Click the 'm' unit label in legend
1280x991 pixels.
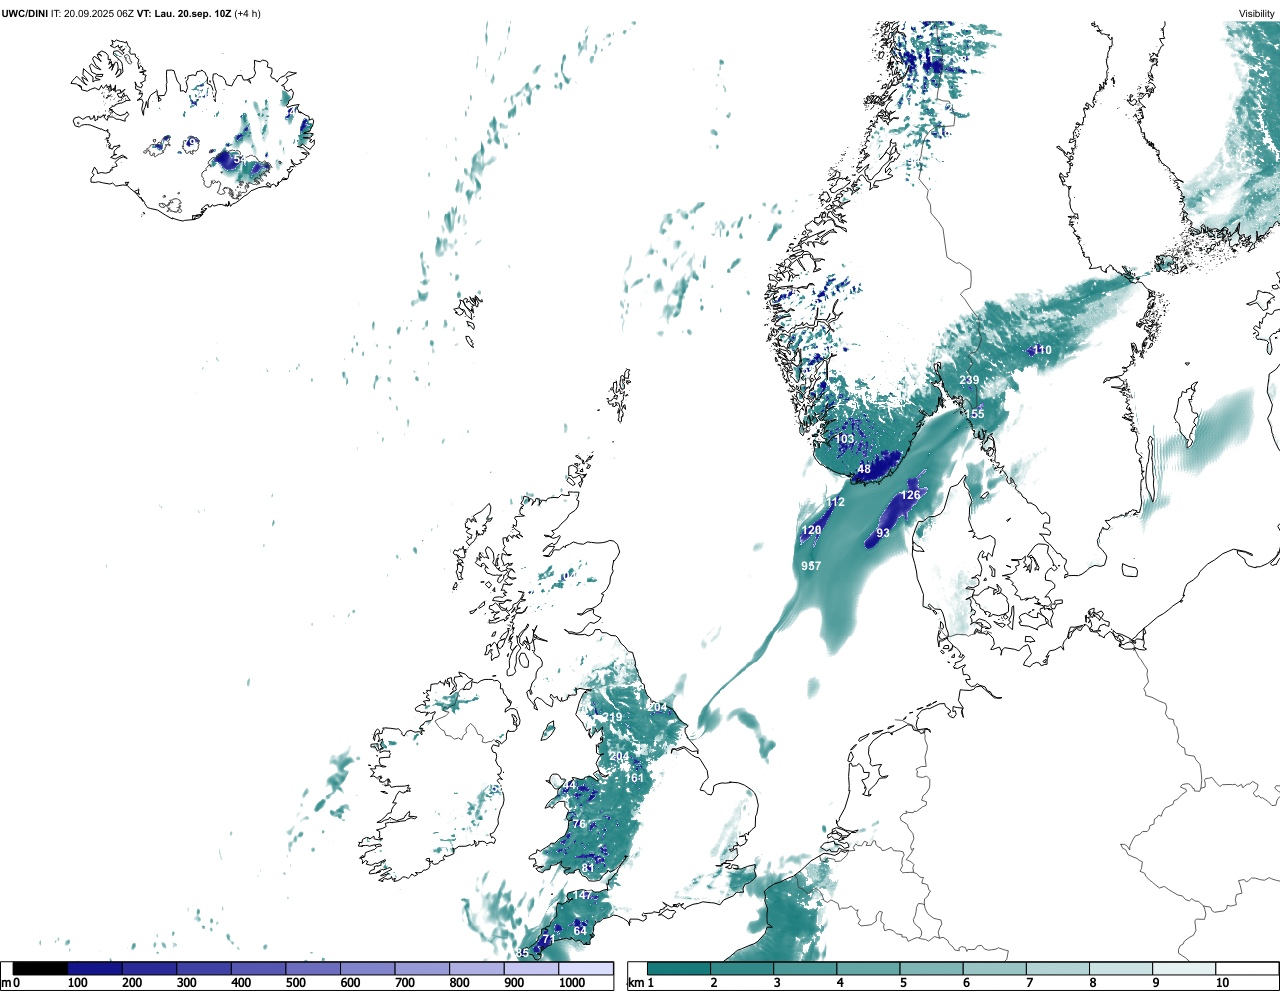point(6,983)
